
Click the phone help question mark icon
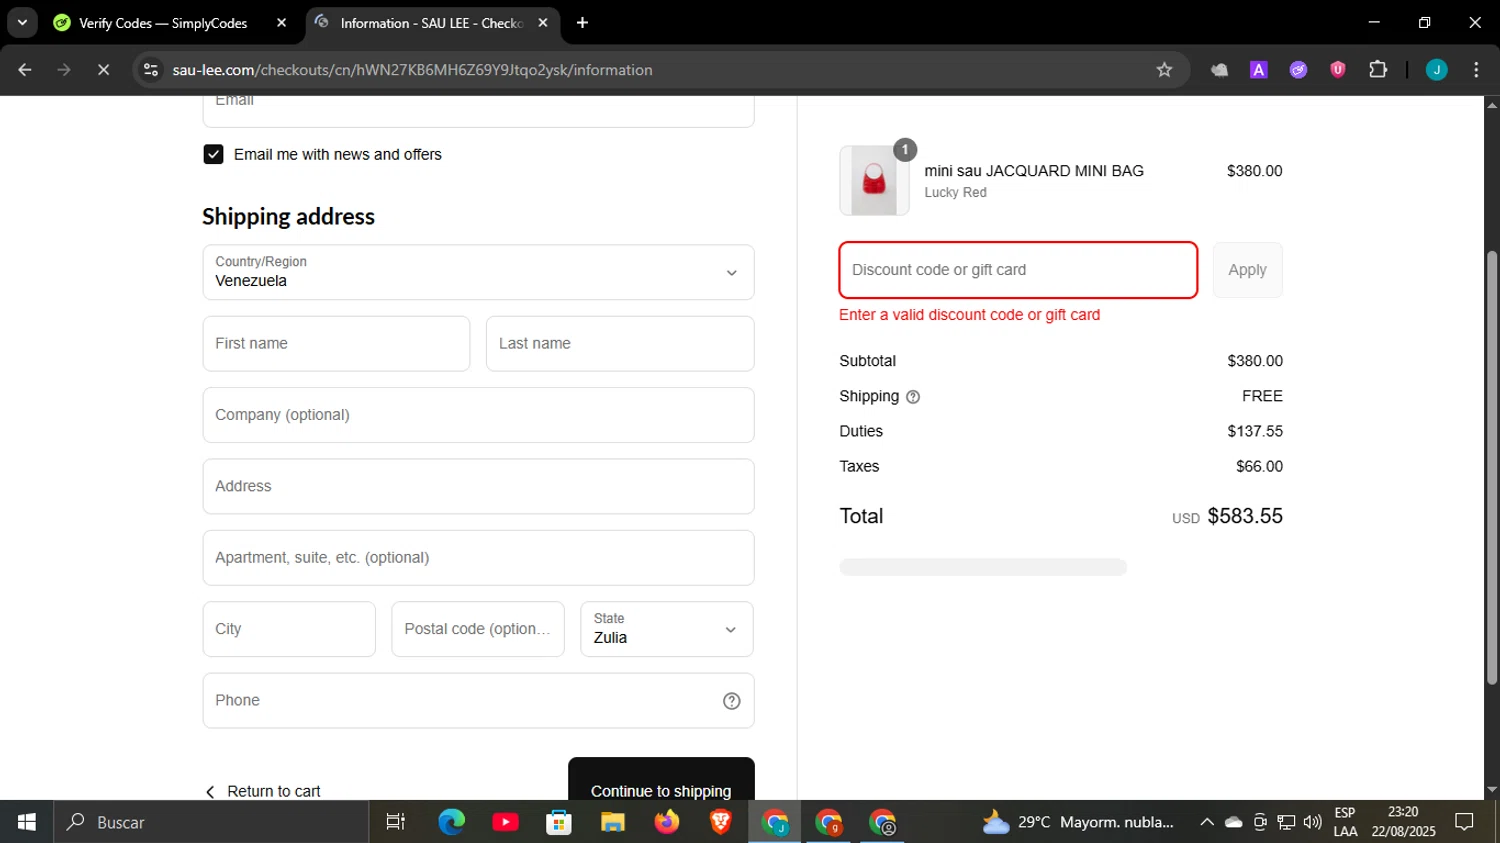pos(732,701)
